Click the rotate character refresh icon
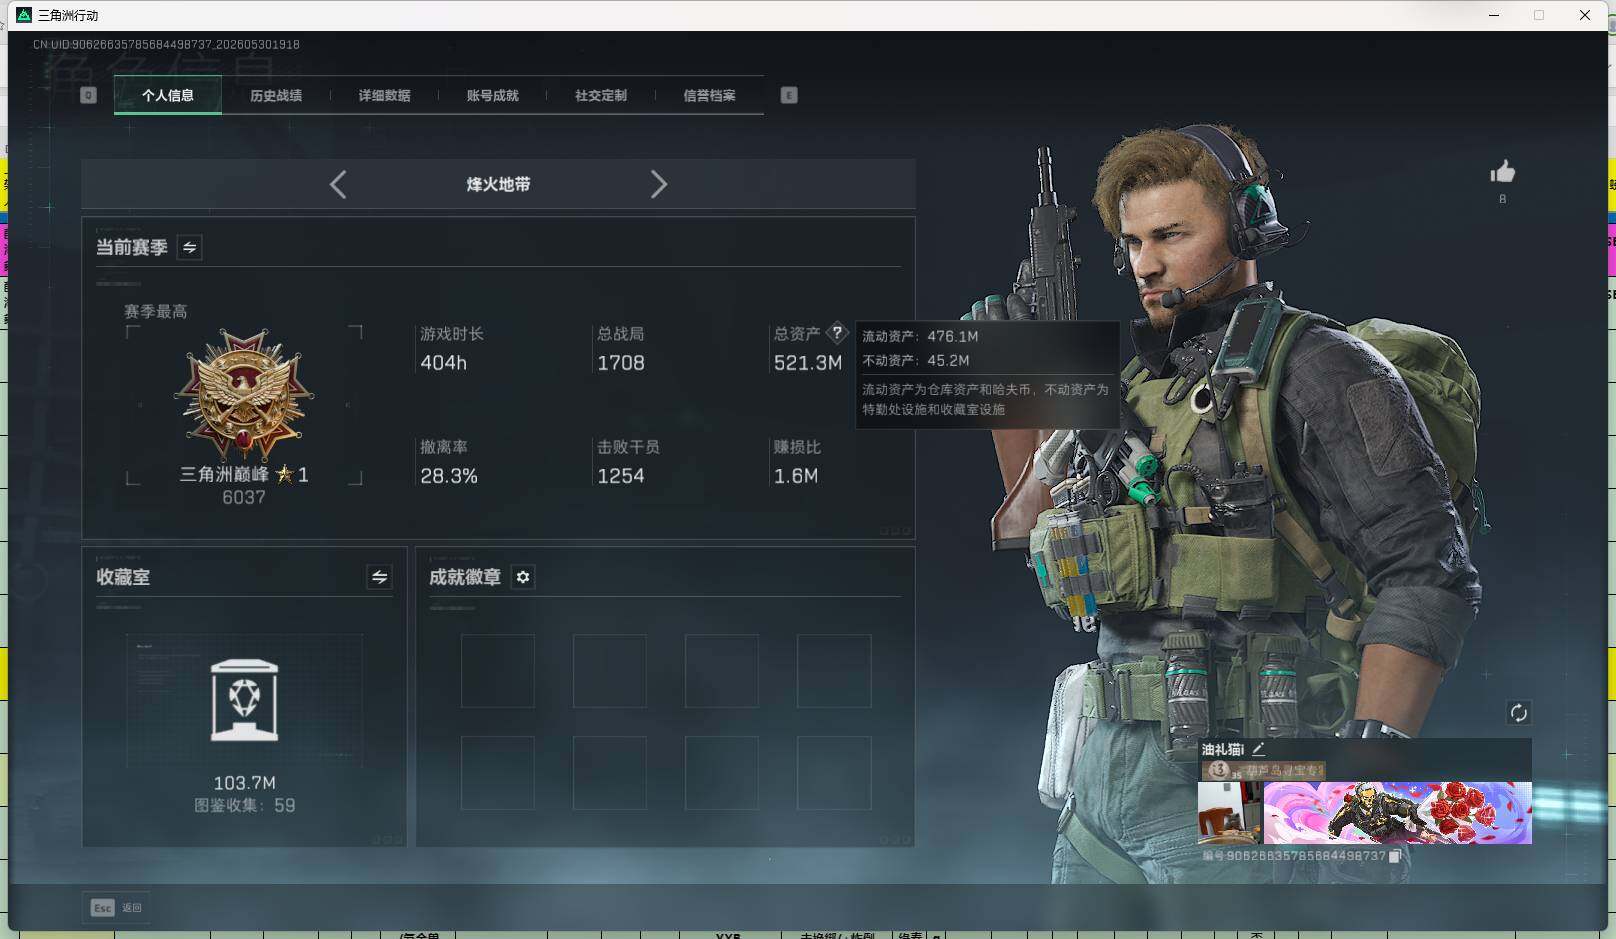Viewport: 1616px width, 939px height. click(1518, 712)
